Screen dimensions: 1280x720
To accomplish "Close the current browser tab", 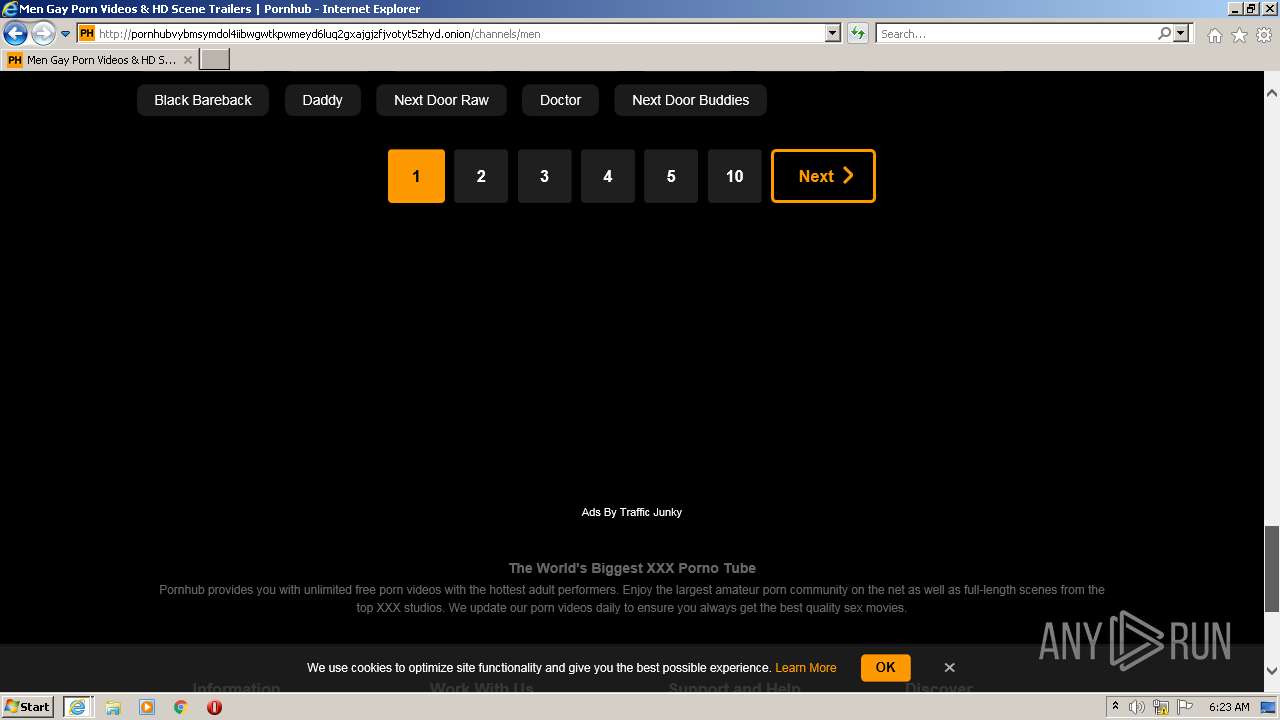I will 188,60.
